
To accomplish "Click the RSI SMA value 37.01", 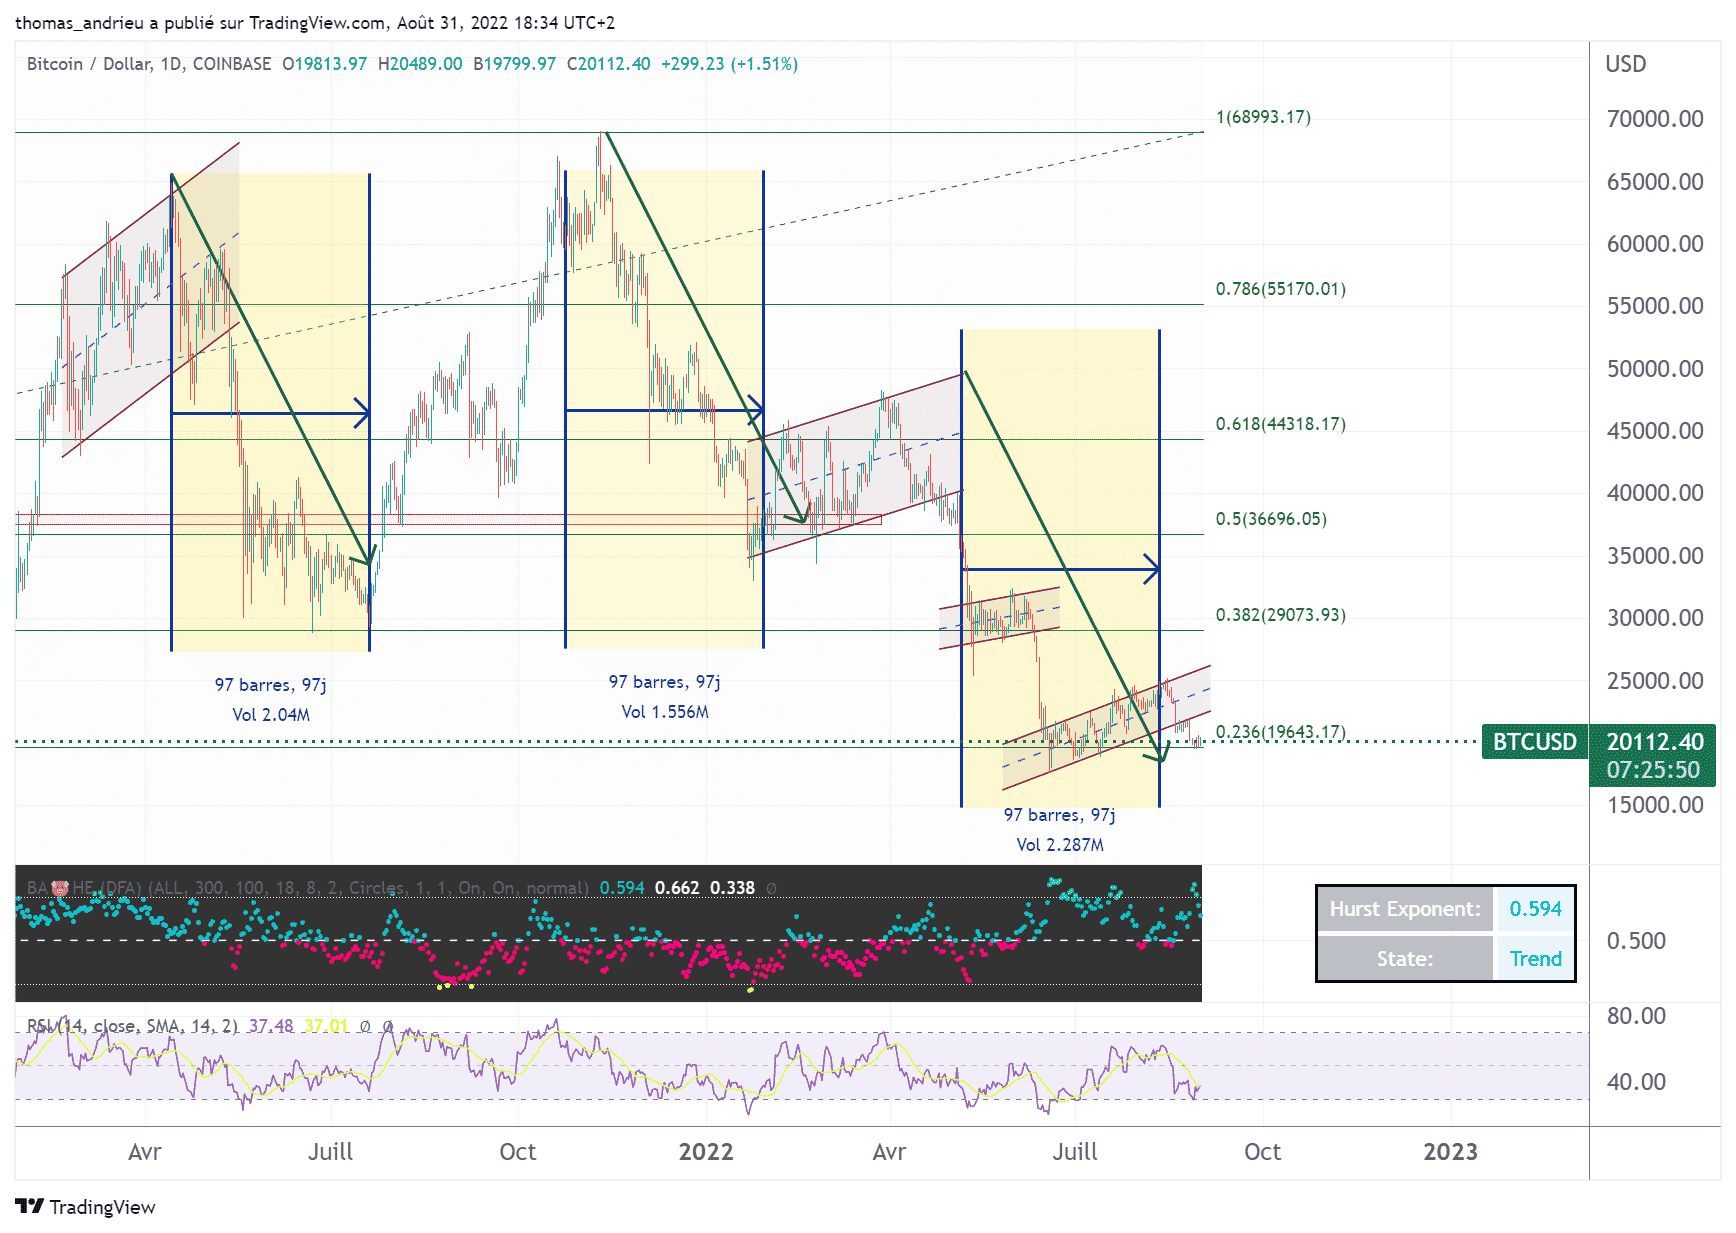I will point(327,1026).
